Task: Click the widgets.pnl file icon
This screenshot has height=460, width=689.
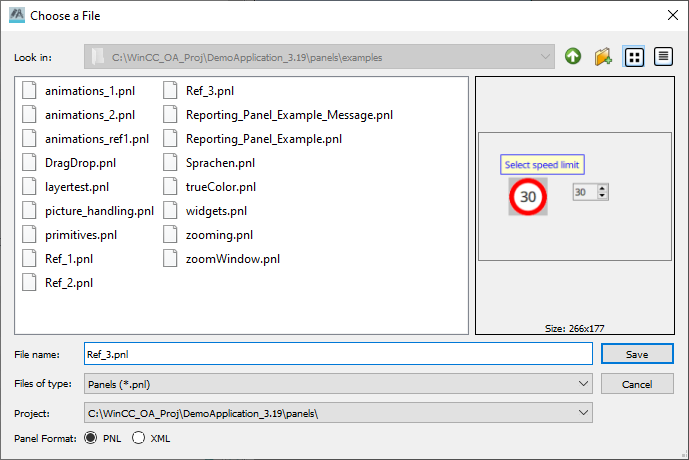Action: (170, 211)
